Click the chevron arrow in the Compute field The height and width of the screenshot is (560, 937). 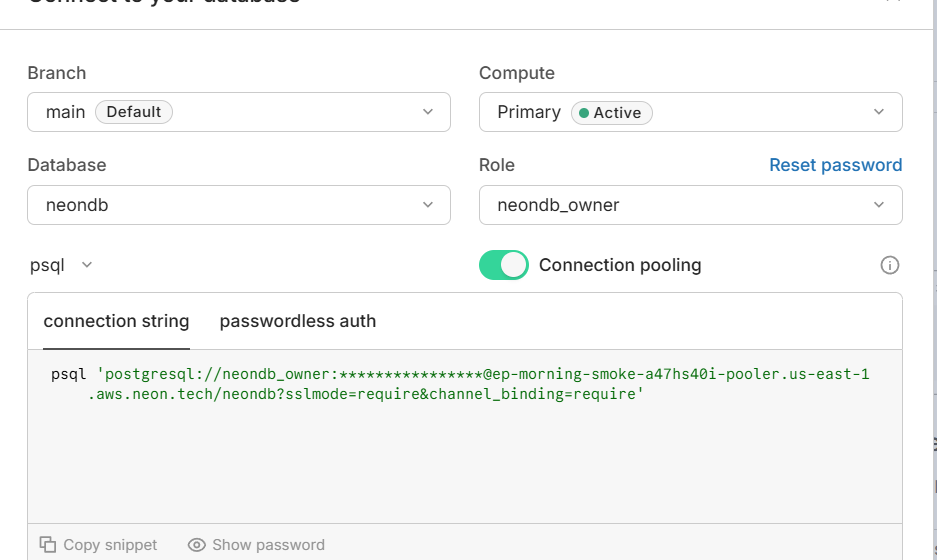pos(879,112)
